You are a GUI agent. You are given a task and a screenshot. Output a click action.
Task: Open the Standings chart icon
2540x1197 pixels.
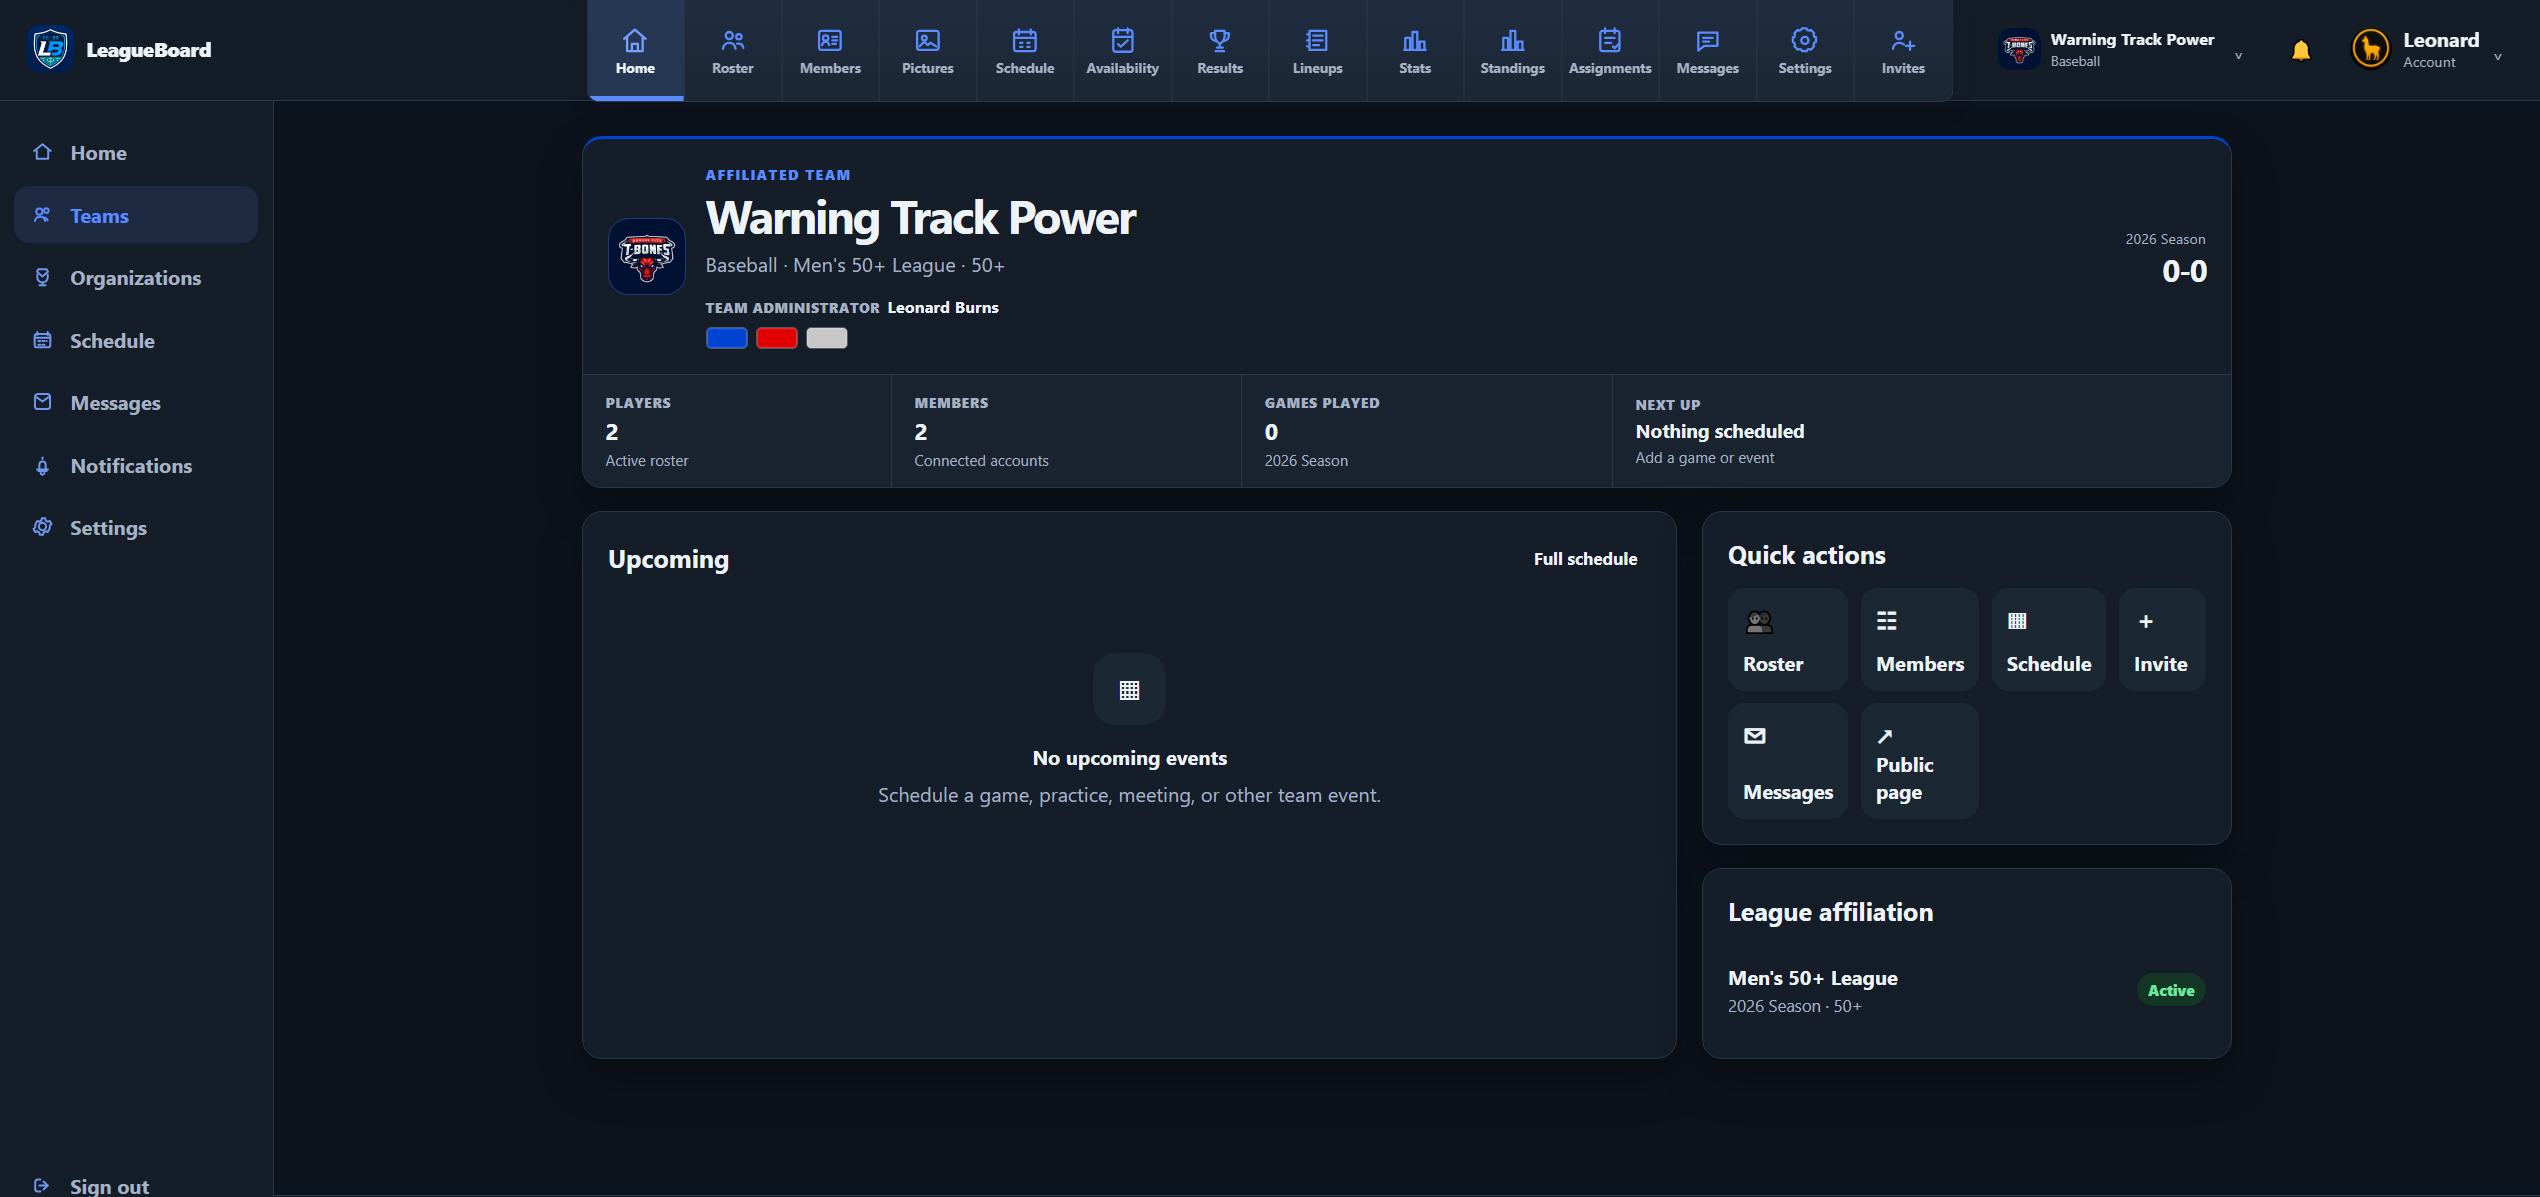point(1512,41)
